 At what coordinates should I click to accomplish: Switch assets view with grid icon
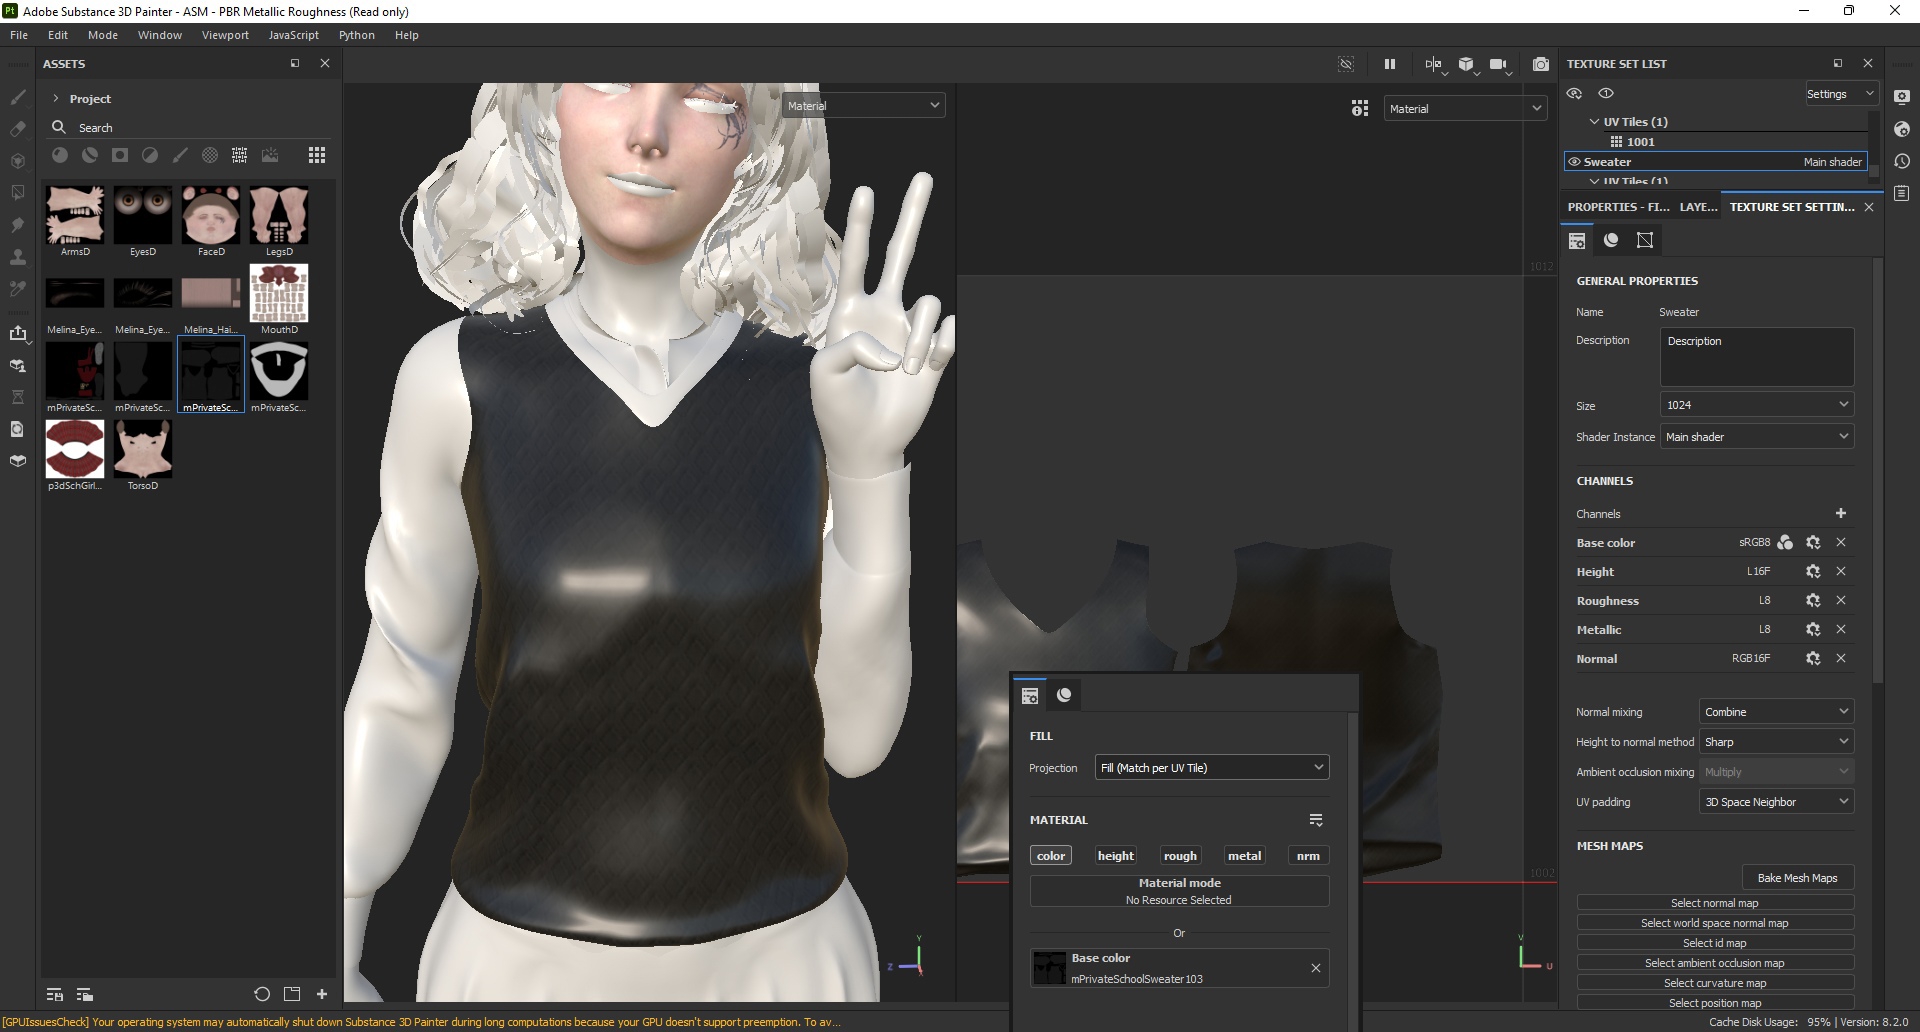pyautogui.click(x=317, y=155)
